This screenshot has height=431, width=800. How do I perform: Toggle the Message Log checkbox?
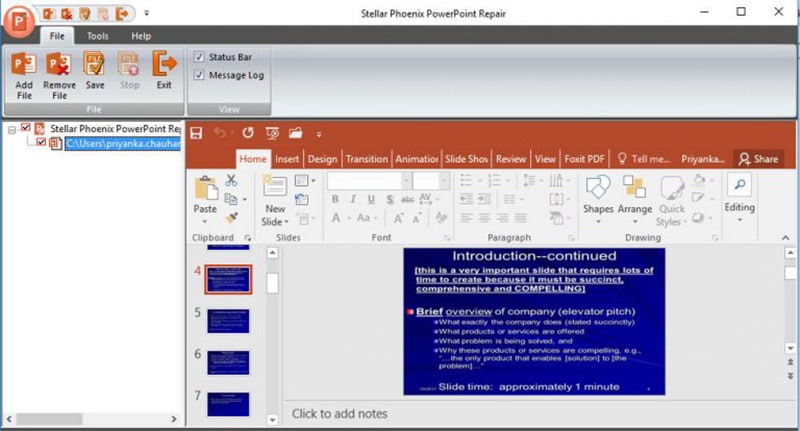point(199,75)
